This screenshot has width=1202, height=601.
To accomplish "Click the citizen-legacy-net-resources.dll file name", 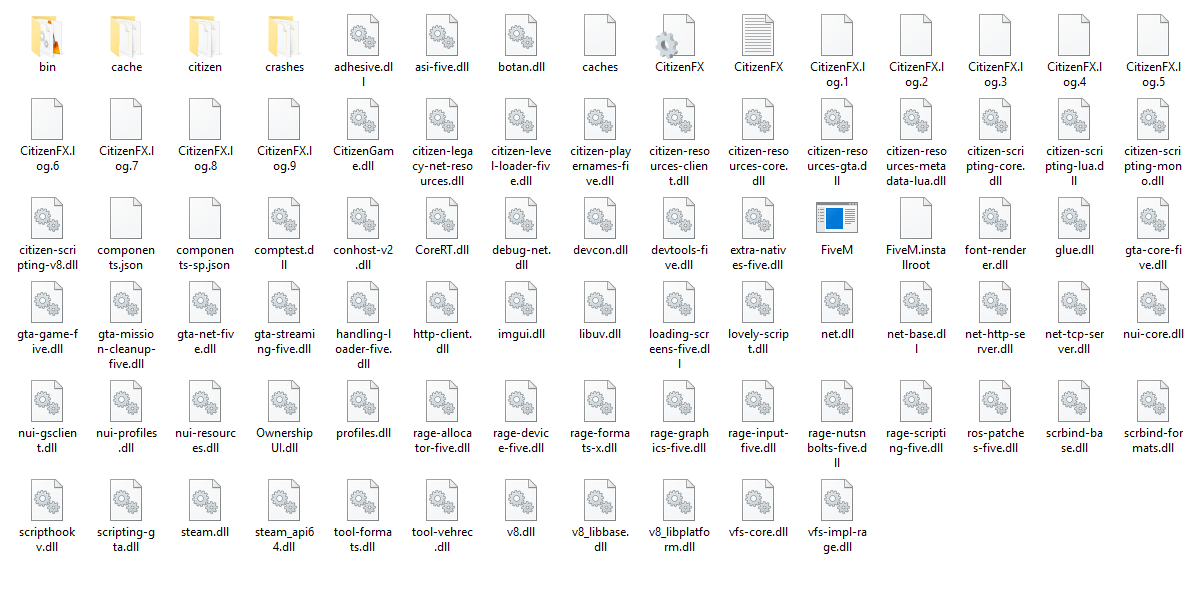I will pos(443,166).
